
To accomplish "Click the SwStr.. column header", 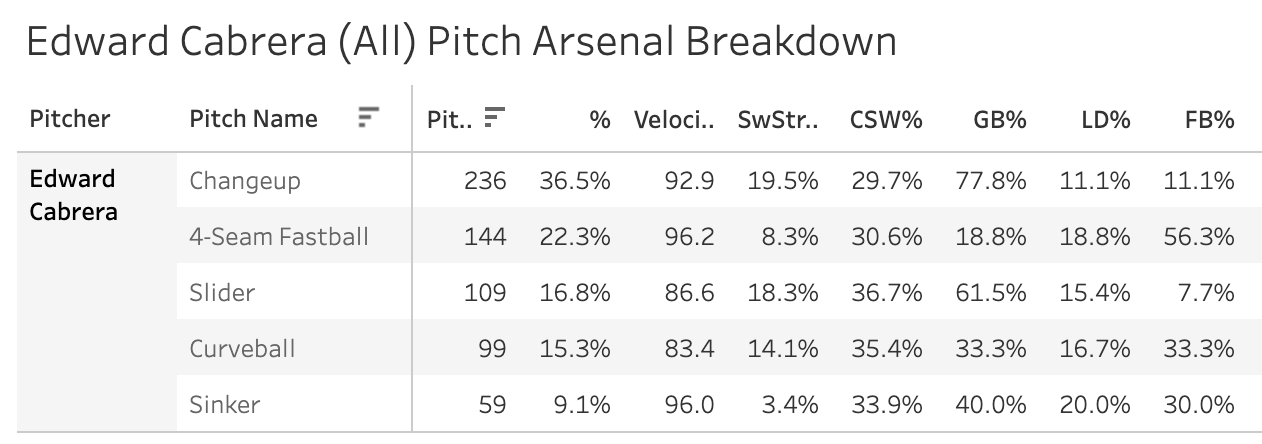I will click(778, 120).
